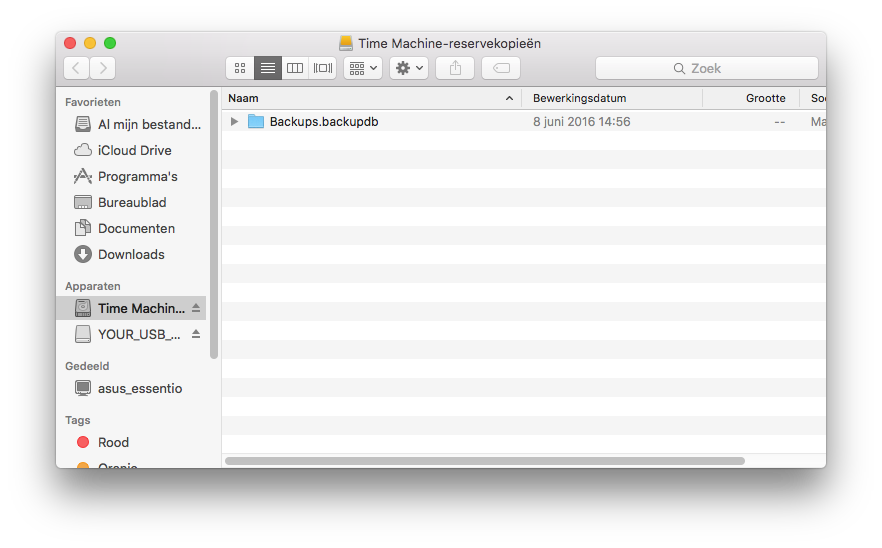Switch to icon view

tap(240, 68)
